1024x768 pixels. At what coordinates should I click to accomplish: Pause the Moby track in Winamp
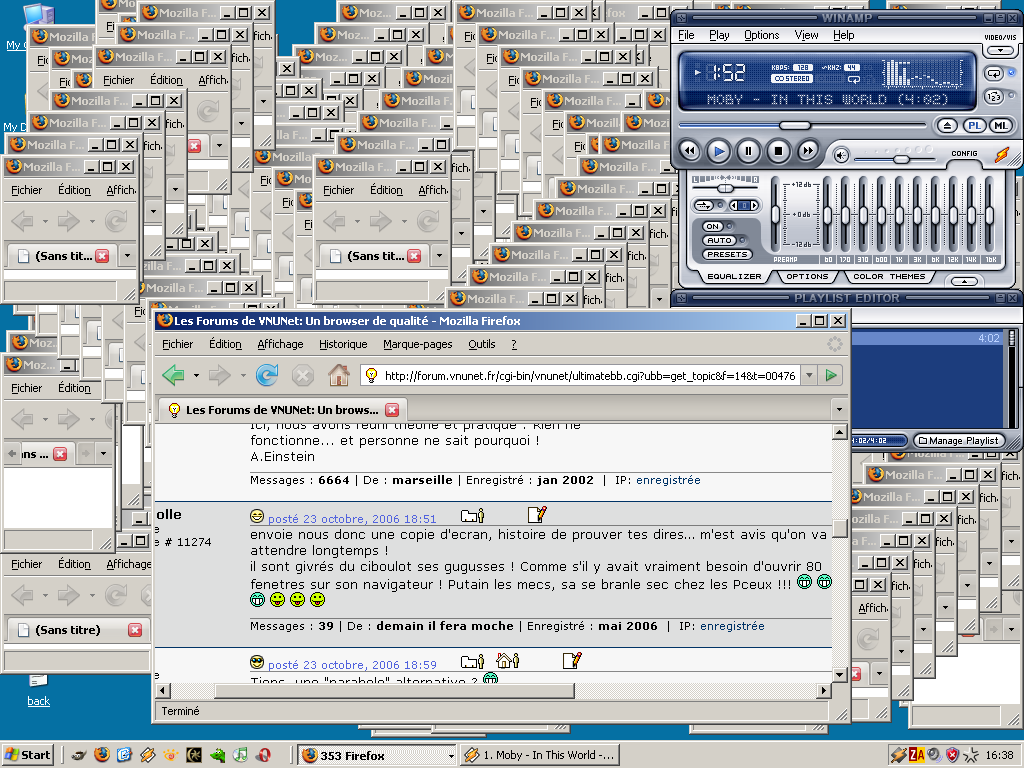(x=748, y=152)
